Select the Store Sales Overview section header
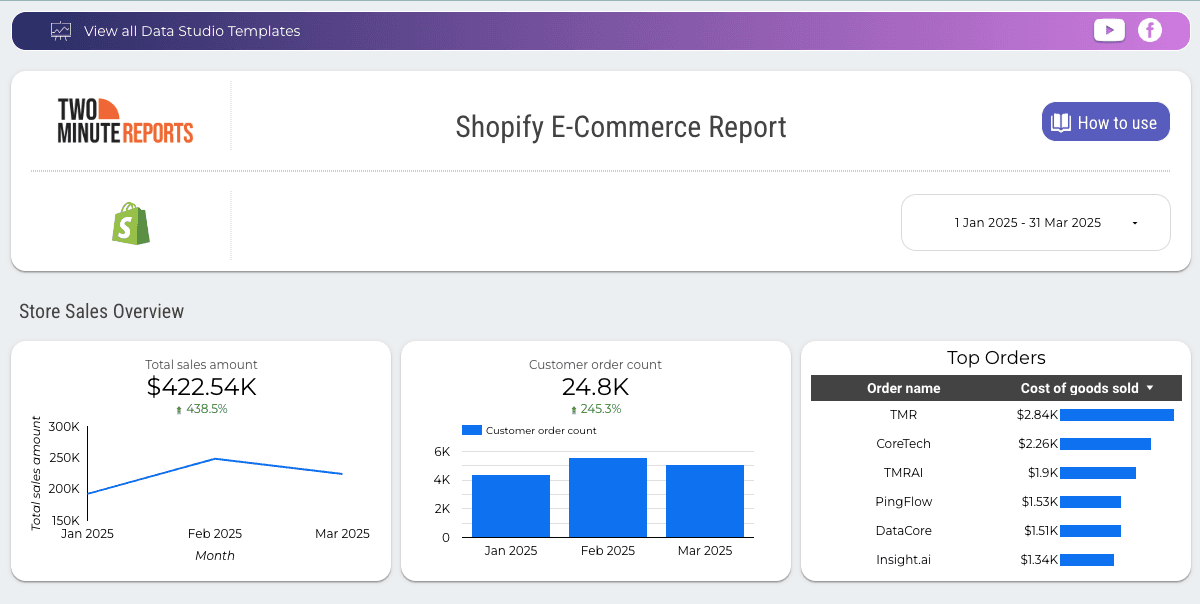 101,311
